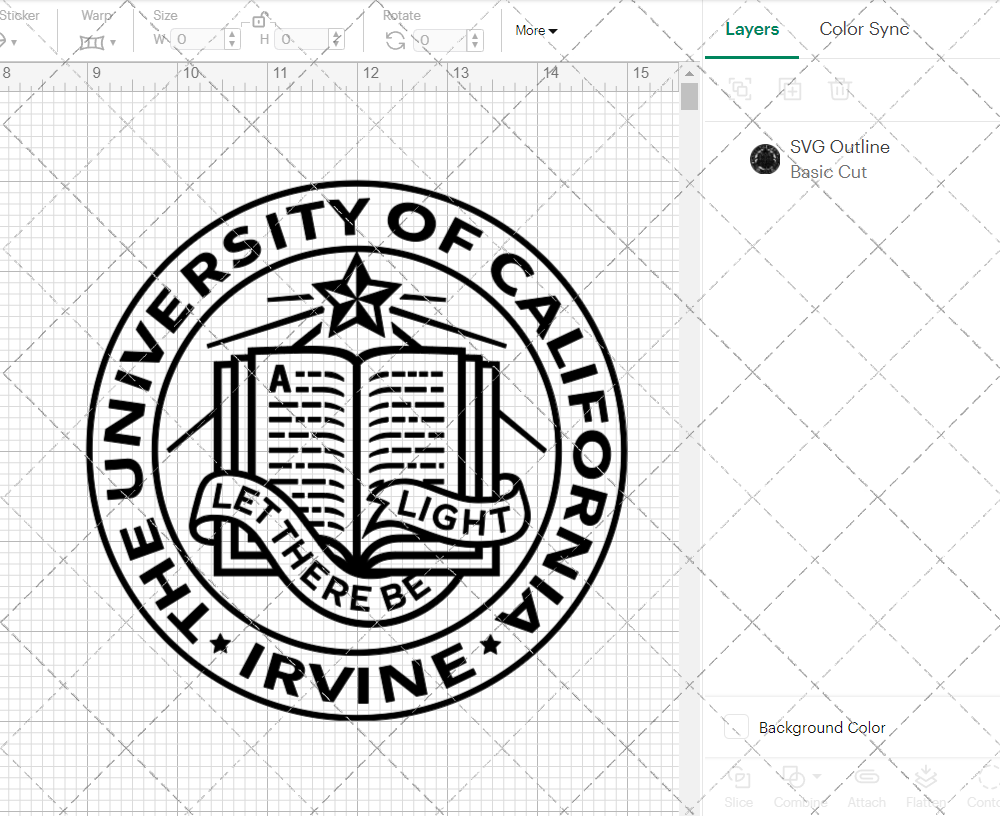Switch to the Layers tab
1000x816 pixels.
(752, 29)
